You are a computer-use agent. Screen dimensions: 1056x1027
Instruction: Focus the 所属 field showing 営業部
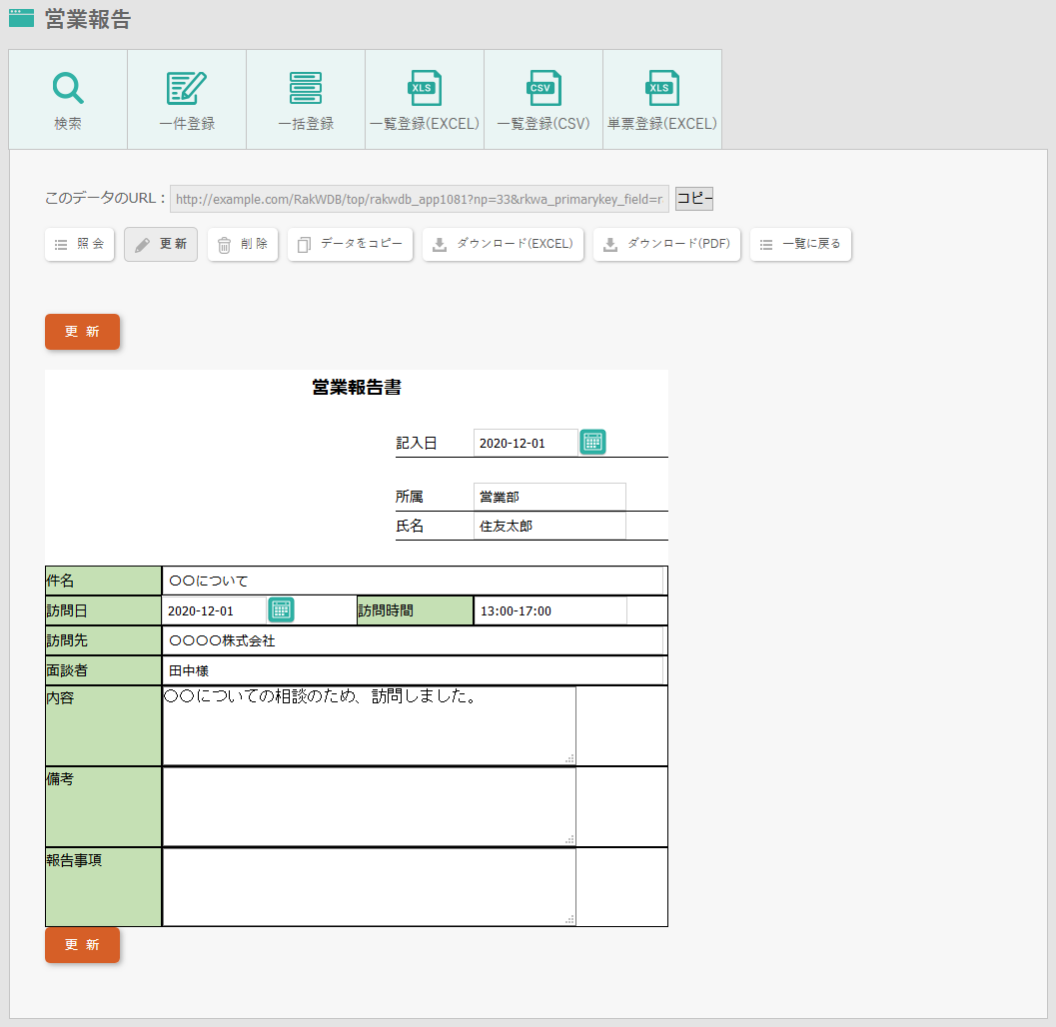click(550, 497)
